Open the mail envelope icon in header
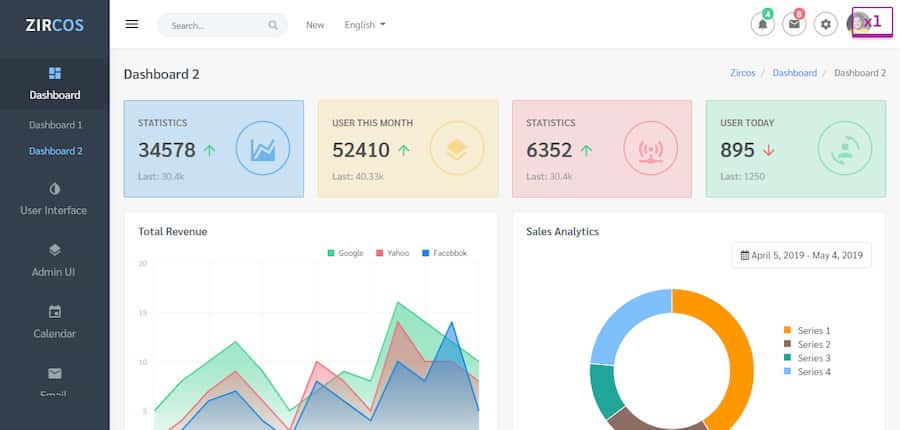 pos(794,24)
